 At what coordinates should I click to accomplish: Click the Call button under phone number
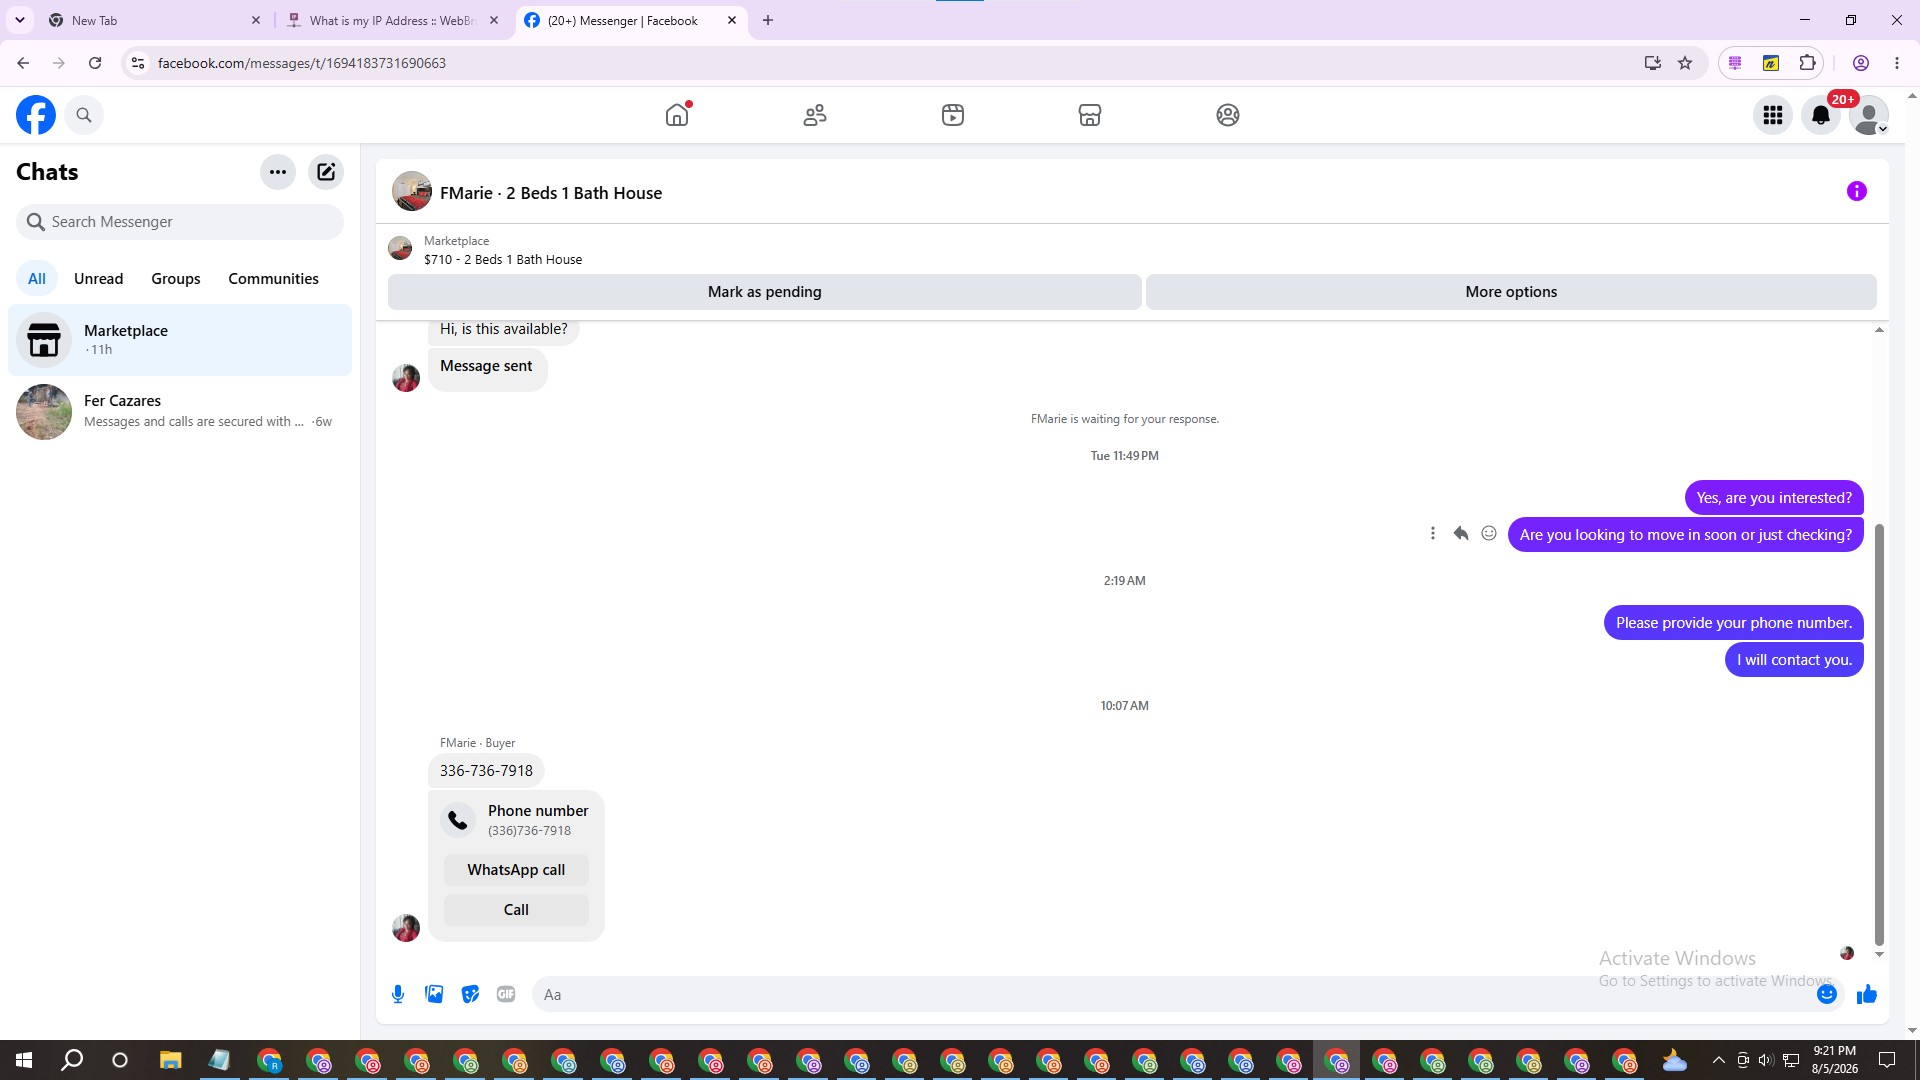tap(516, 910)
